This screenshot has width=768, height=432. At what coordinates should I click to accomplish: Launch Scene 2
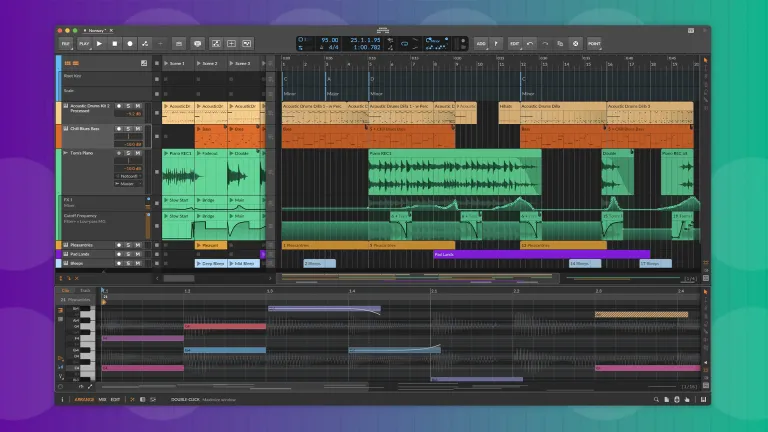pos(199,64)
